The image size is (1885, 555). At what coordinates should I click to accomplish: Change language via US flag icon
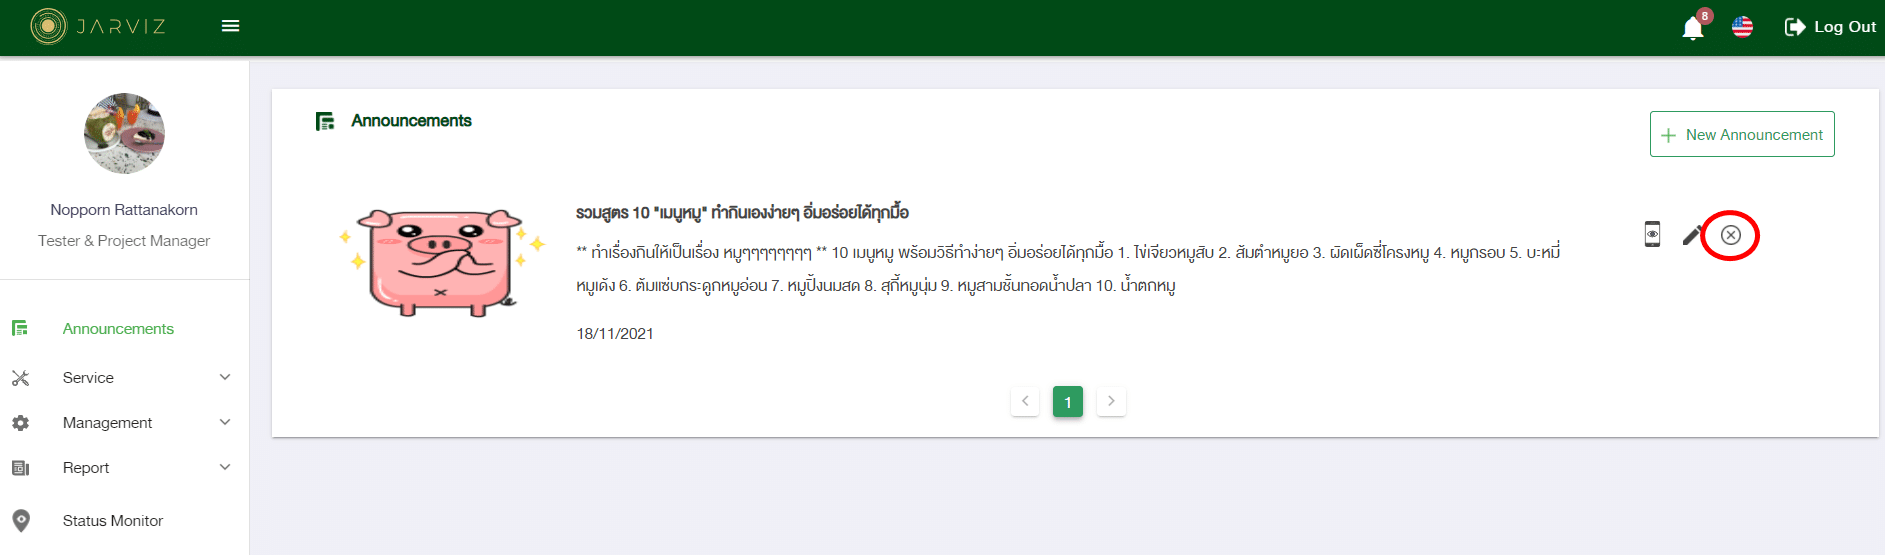(x=1742, y=27)
